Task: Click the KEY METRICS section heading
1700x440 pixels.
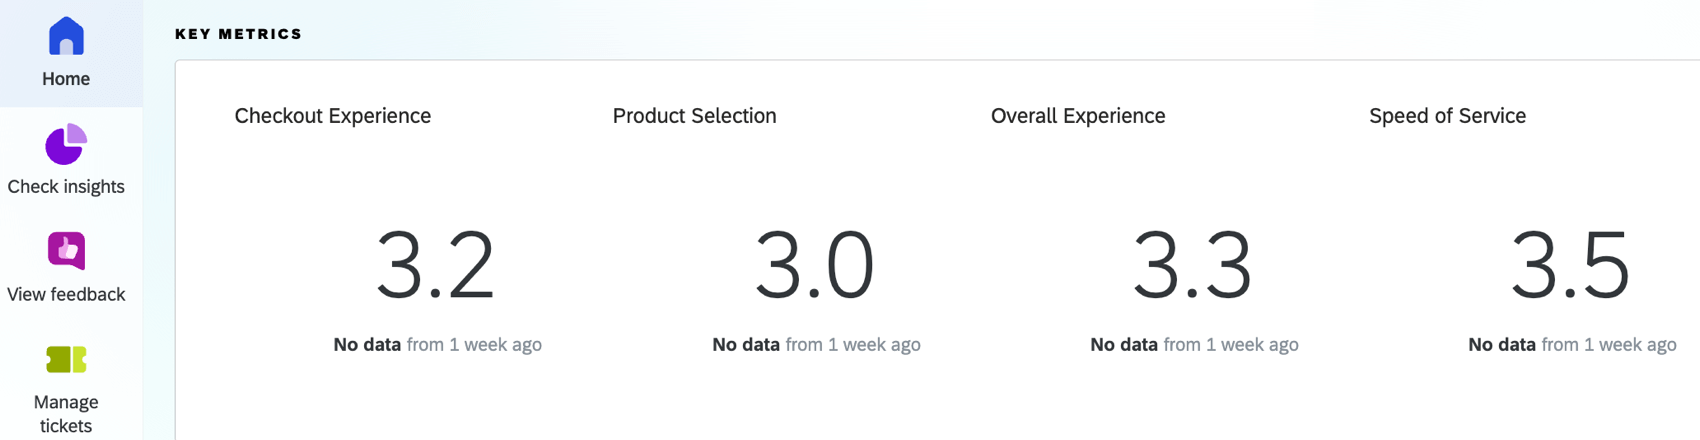Action: pos(238,34)
